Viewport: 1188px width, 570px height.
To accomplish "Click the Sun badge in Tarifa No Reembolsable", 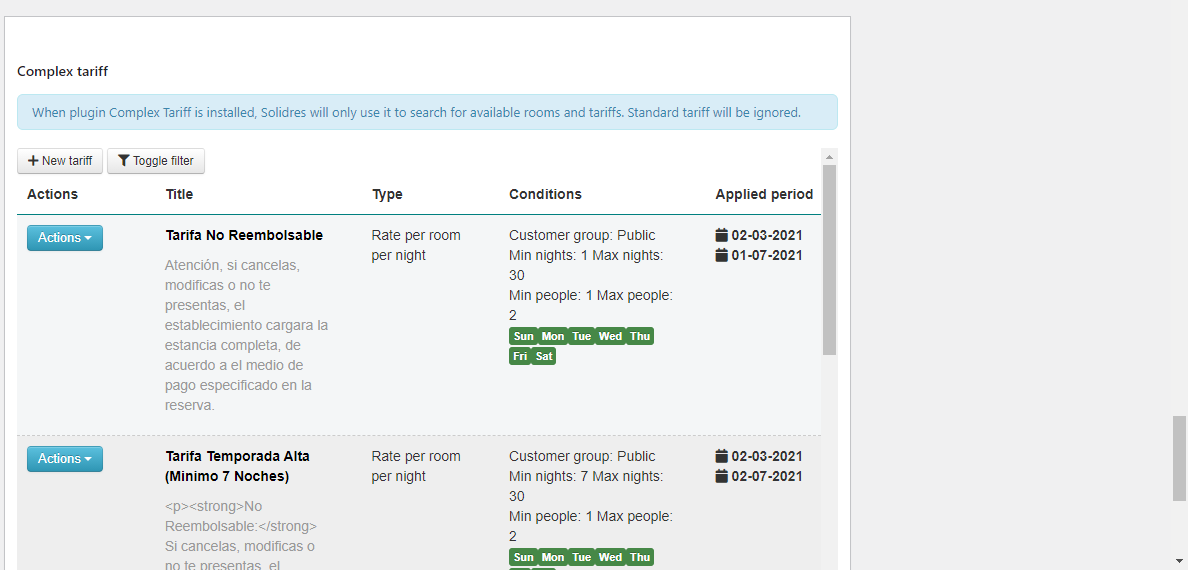I will pos(523,336).
